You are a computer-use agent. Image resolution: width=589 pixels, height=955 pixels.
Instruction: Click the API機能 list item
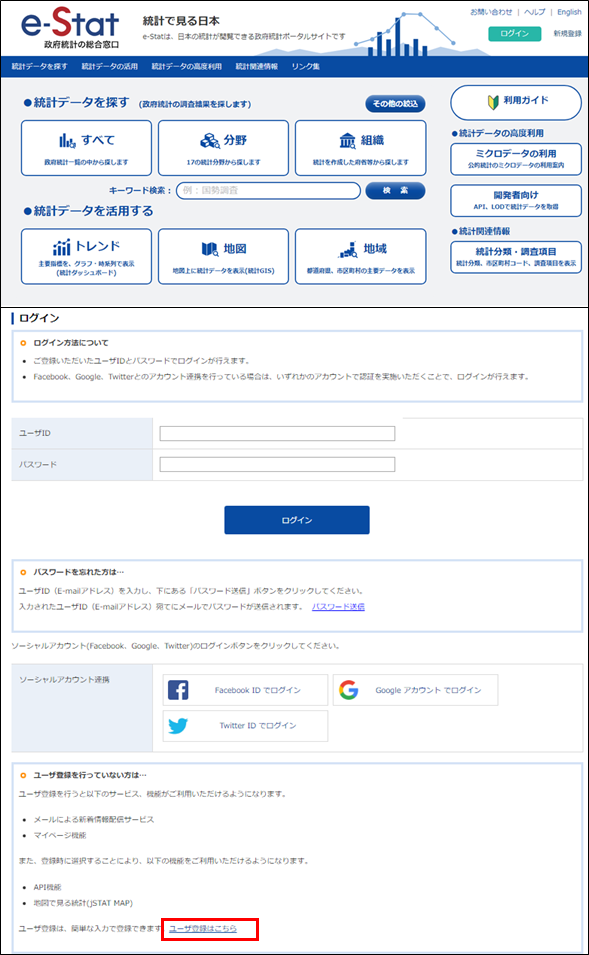tap(48, 887)
